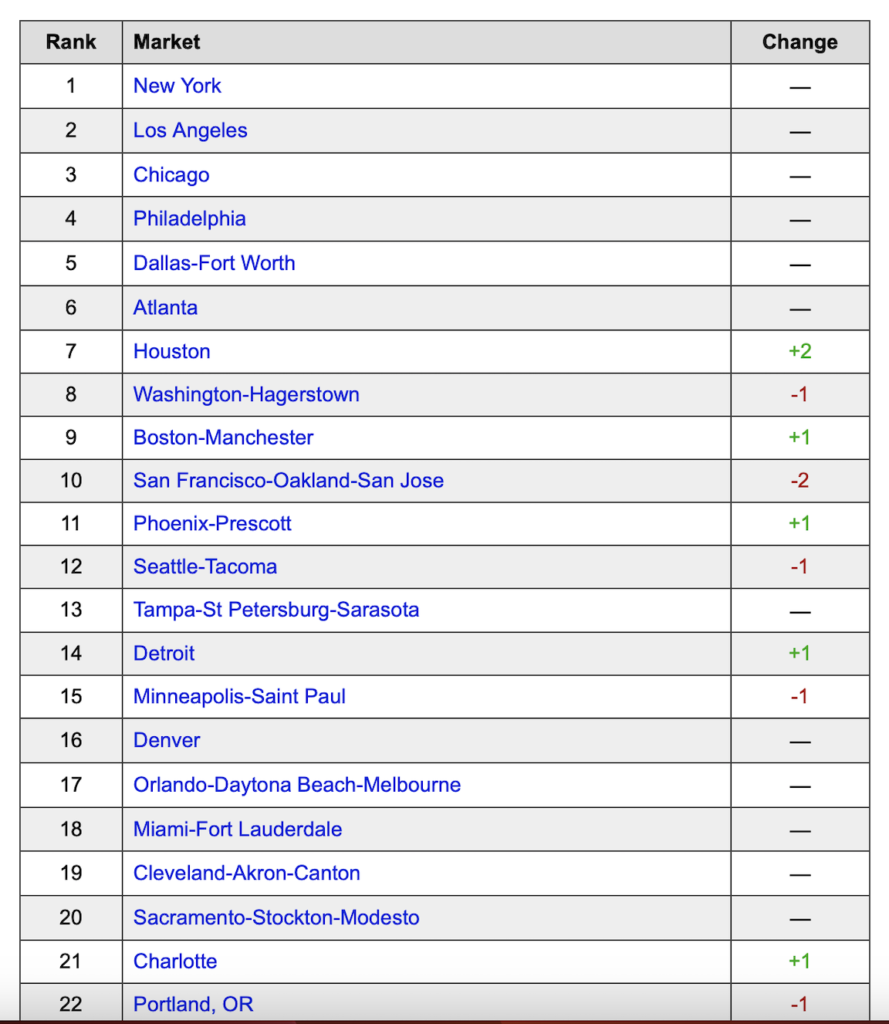Click the Rank column header
The width and height of the screenshot is (889, 1024).
click(x=71, y=42)
